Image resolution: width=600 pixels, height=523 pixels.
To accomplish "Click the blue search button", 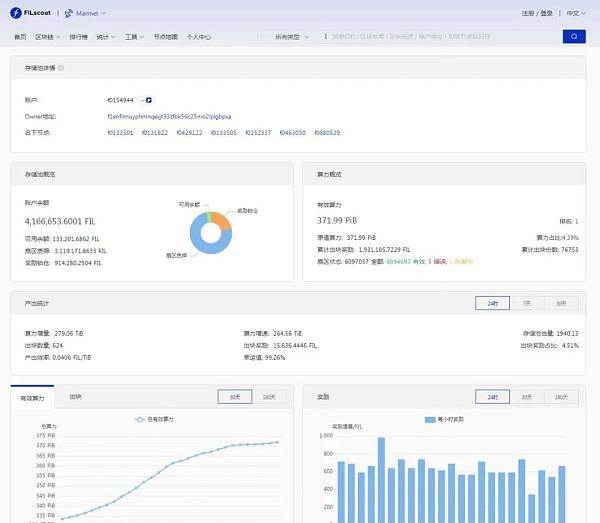I will pyautogui.click(x=574, y=36).
